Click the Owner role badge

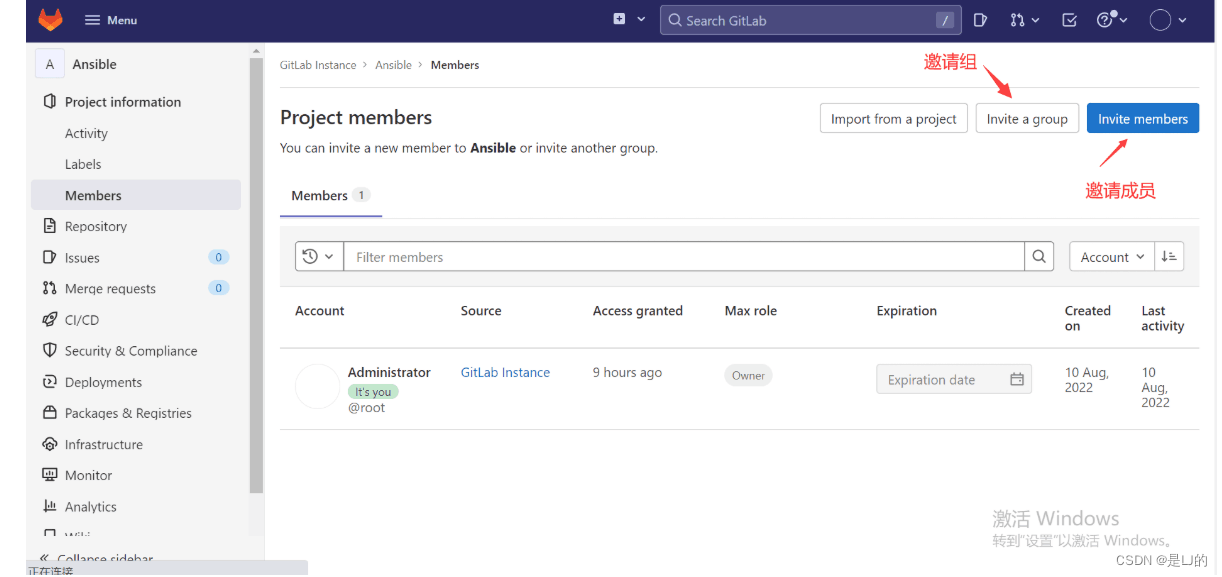(x=748, y=376)
